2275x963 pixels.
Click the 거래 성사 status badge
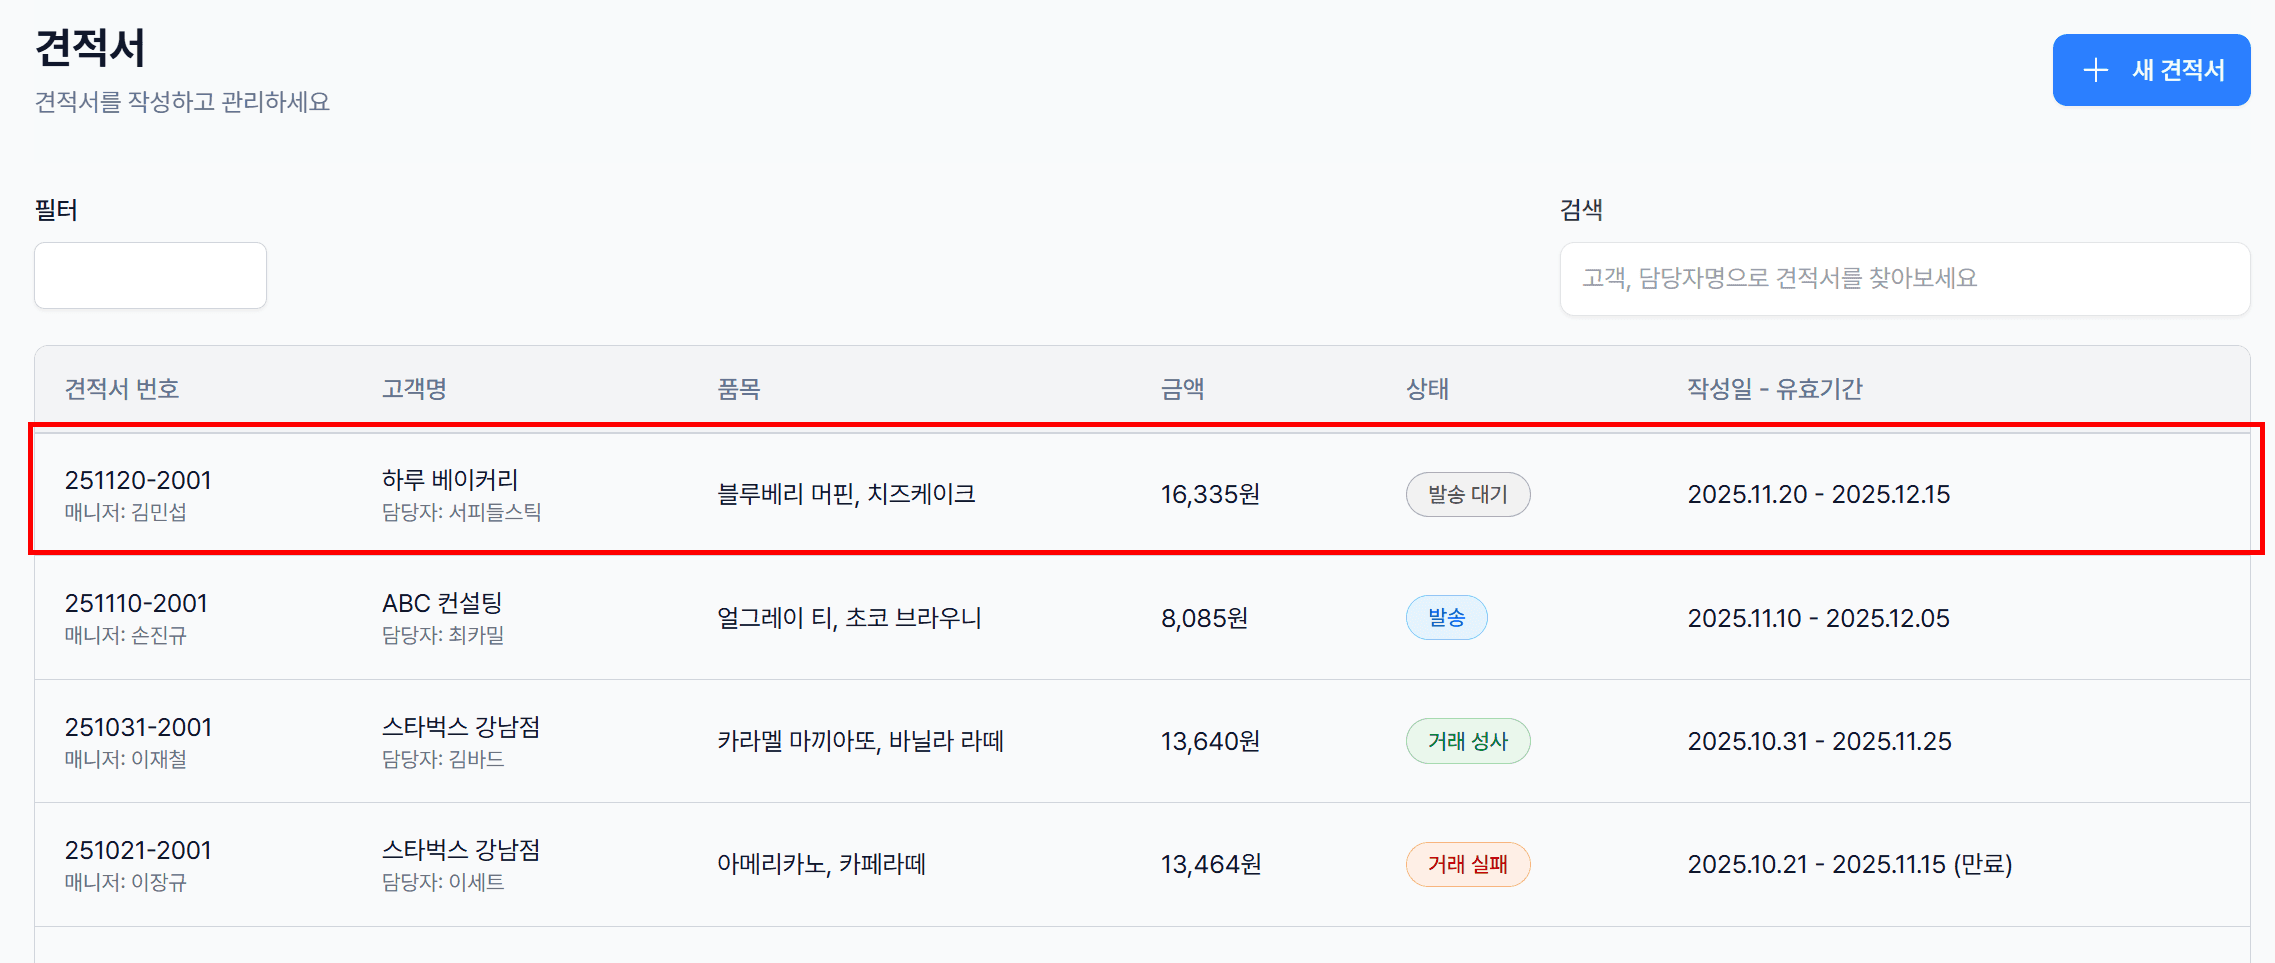pyautogui.click(x=1468, y=741)
